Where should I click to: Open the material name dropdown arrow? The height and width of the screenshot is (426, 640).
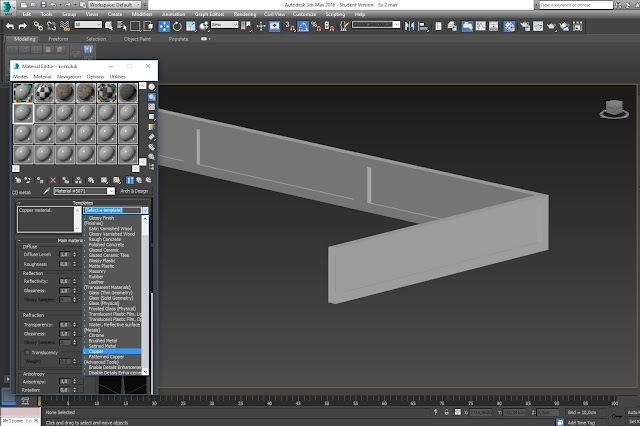pyautogui.click(x=111, y=190)
